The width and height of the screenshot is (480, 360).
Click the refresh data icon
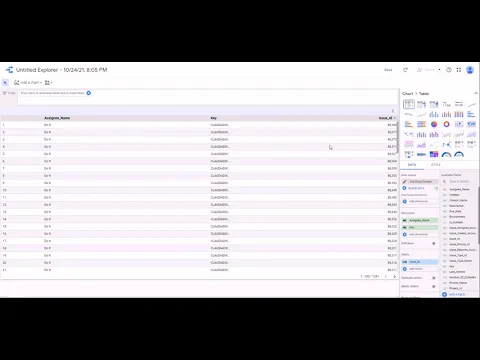tap(405, 70)
